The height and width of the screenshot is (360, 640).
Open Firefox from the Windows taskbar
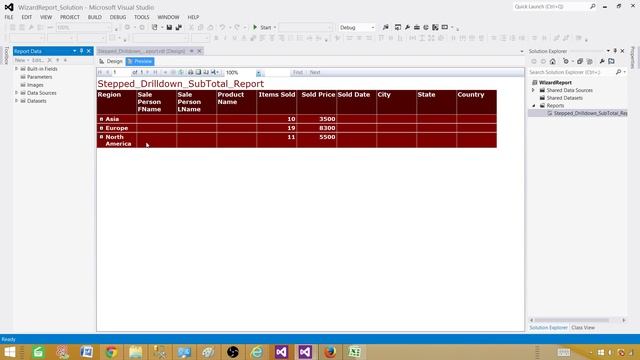coord(330,352)
